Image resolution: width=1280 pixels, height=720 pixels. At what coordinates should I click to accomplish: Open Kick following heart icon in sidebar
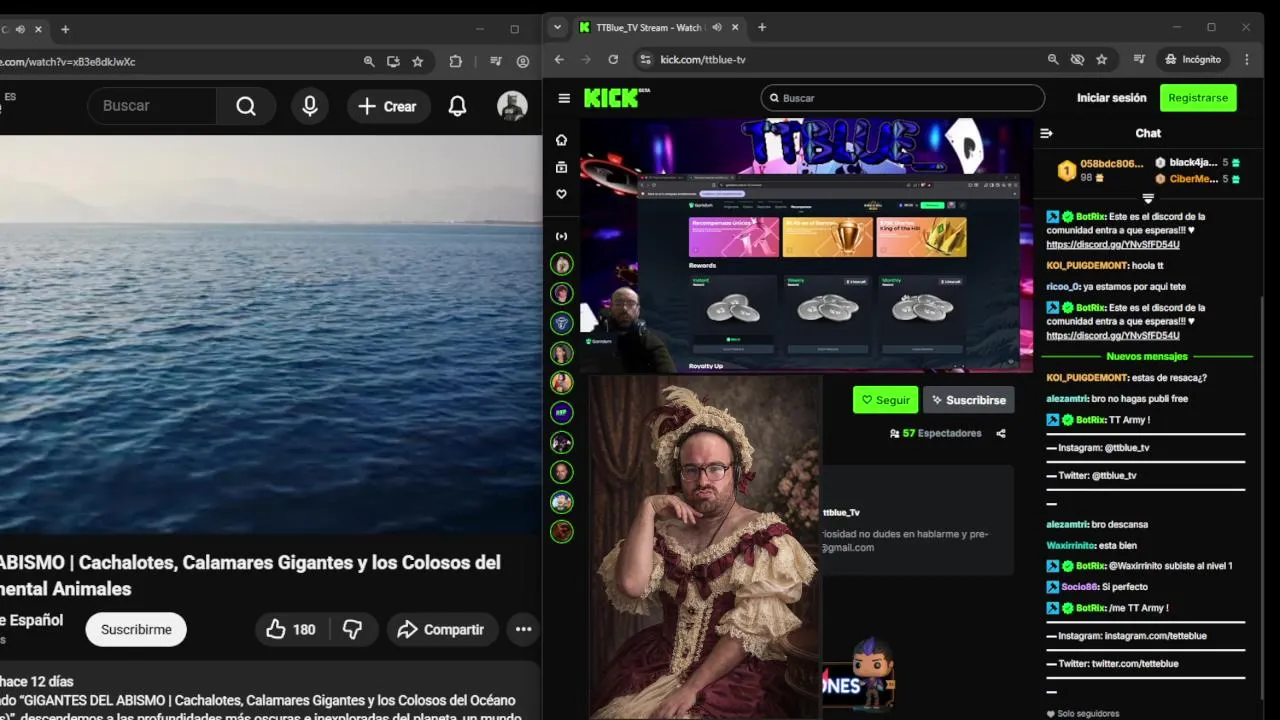tap(561, 194)
